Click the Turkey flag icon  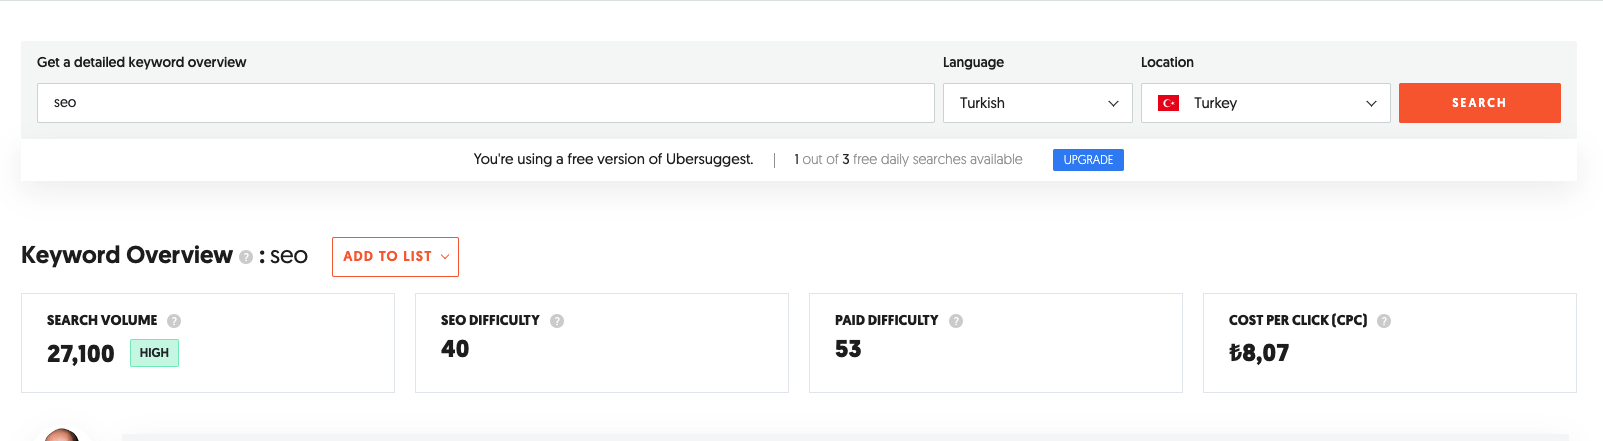coord(1168,103)
